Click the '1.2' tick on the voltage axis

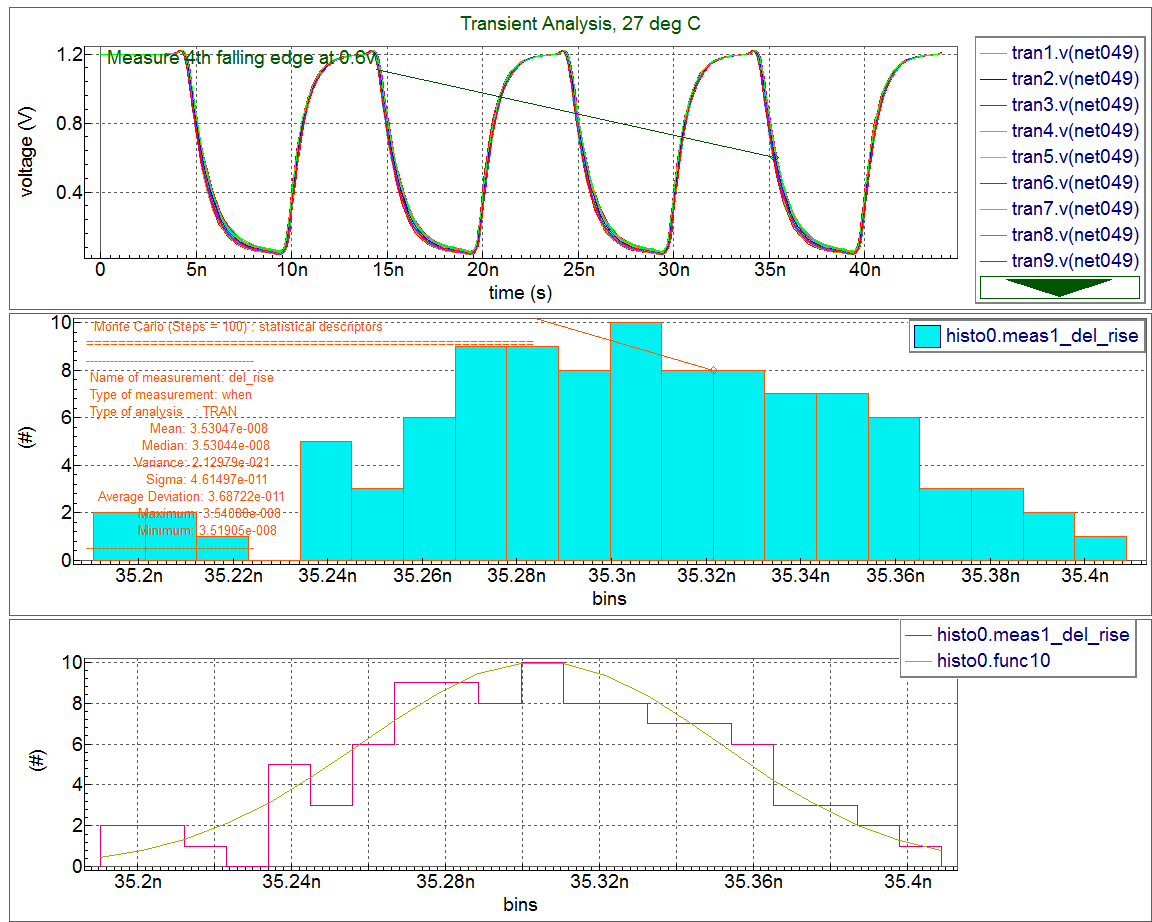[x=70, y=54]
